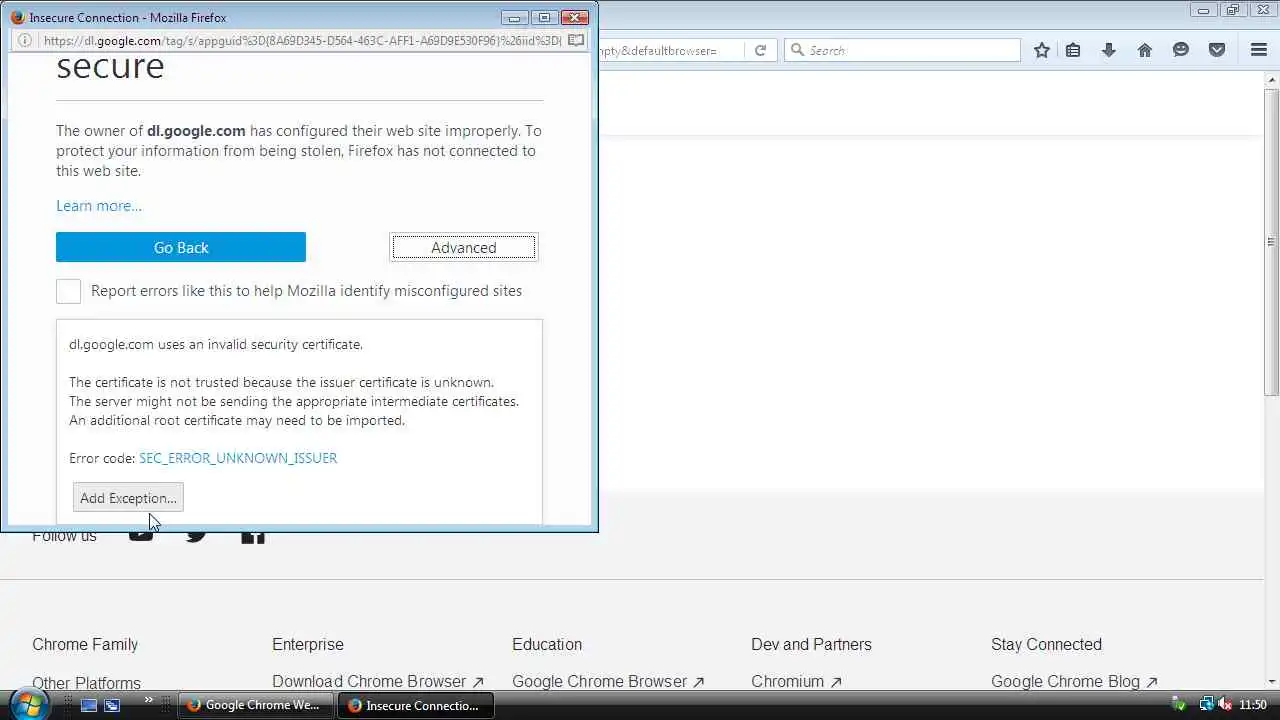Click Switch between windows quick launch icon
The height and width of the screenshot is (720, 1280).
tap(112, 705)
